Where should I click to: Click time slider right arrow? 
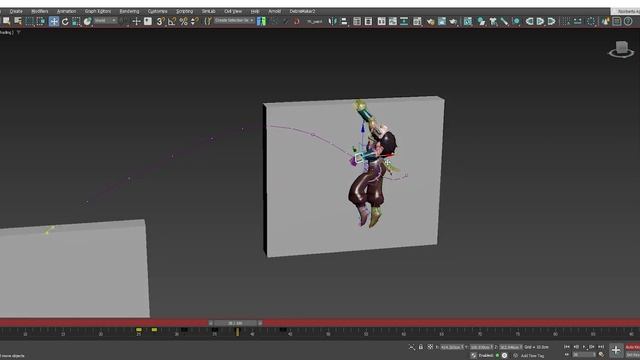[x=260, y=323]
